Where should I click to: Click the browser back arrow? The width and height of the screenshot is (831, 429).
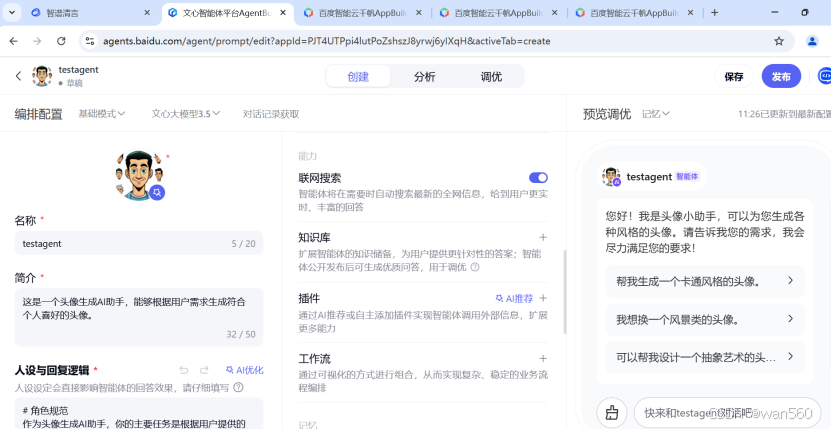[x=13, y=41]
